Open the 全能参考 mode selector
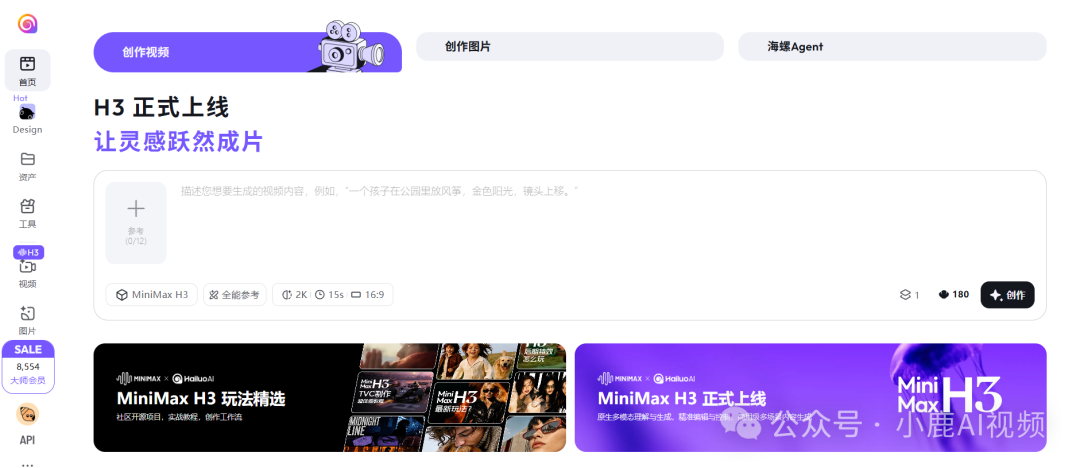Screen dimensions: 1080x468 pyautogui.click(x=234, y=294)
